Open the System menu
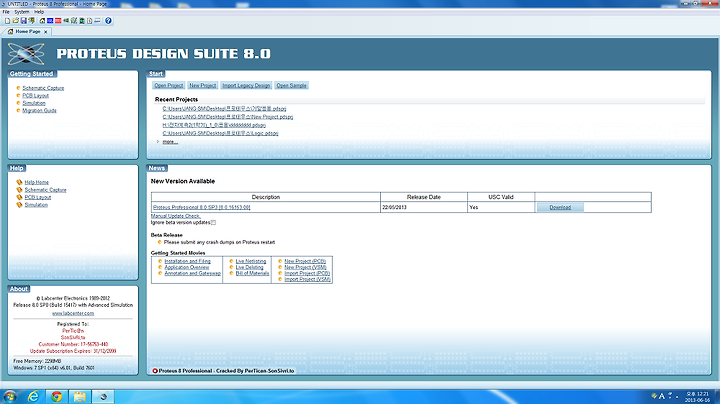The height and width of the screenshot is (404, 720). [x=22, y=11]
